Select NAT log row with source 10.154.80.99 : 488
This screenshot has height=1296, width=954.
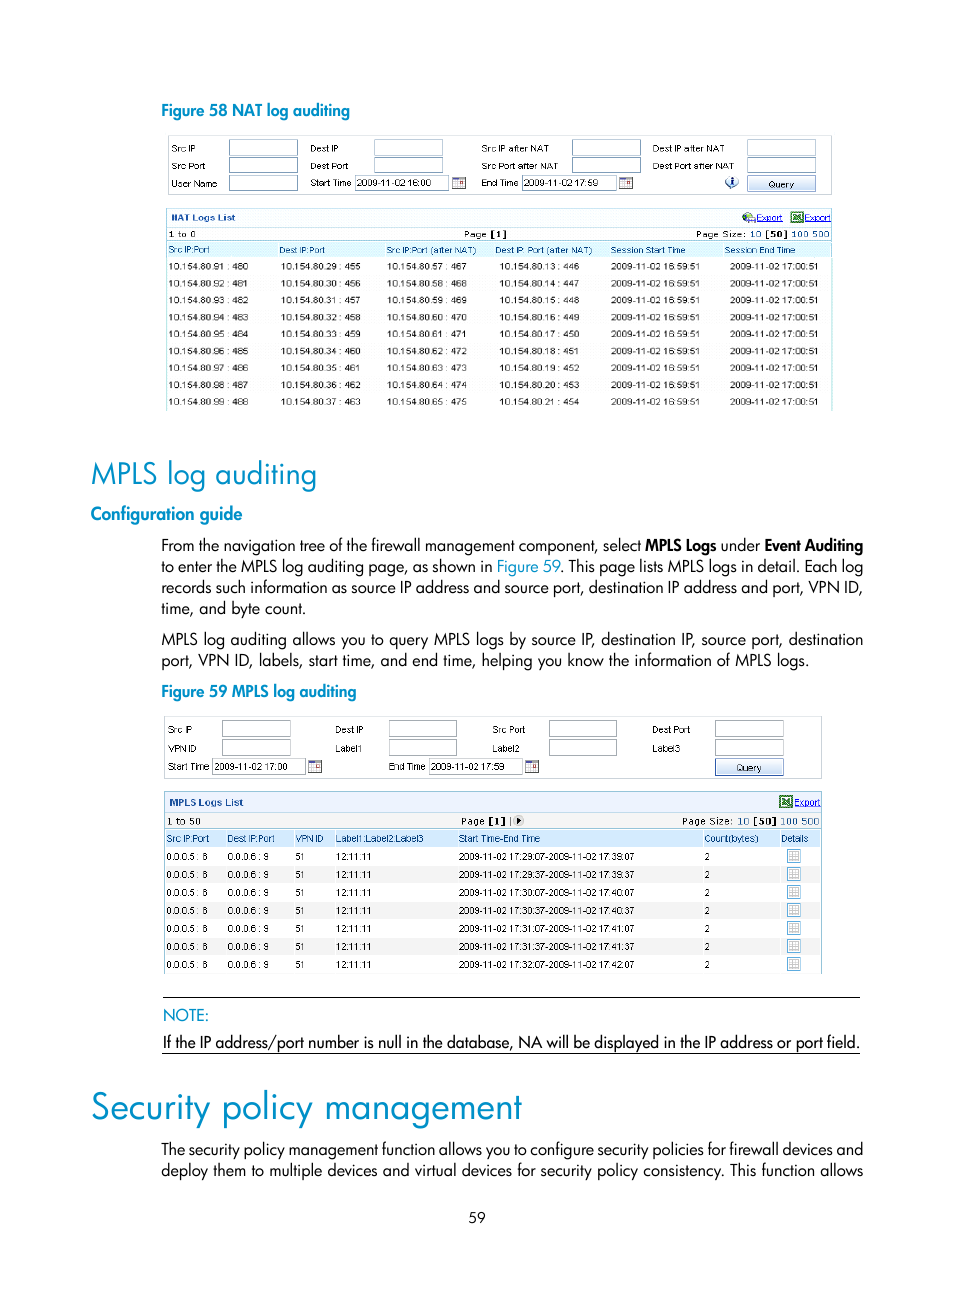click(499, 402)
